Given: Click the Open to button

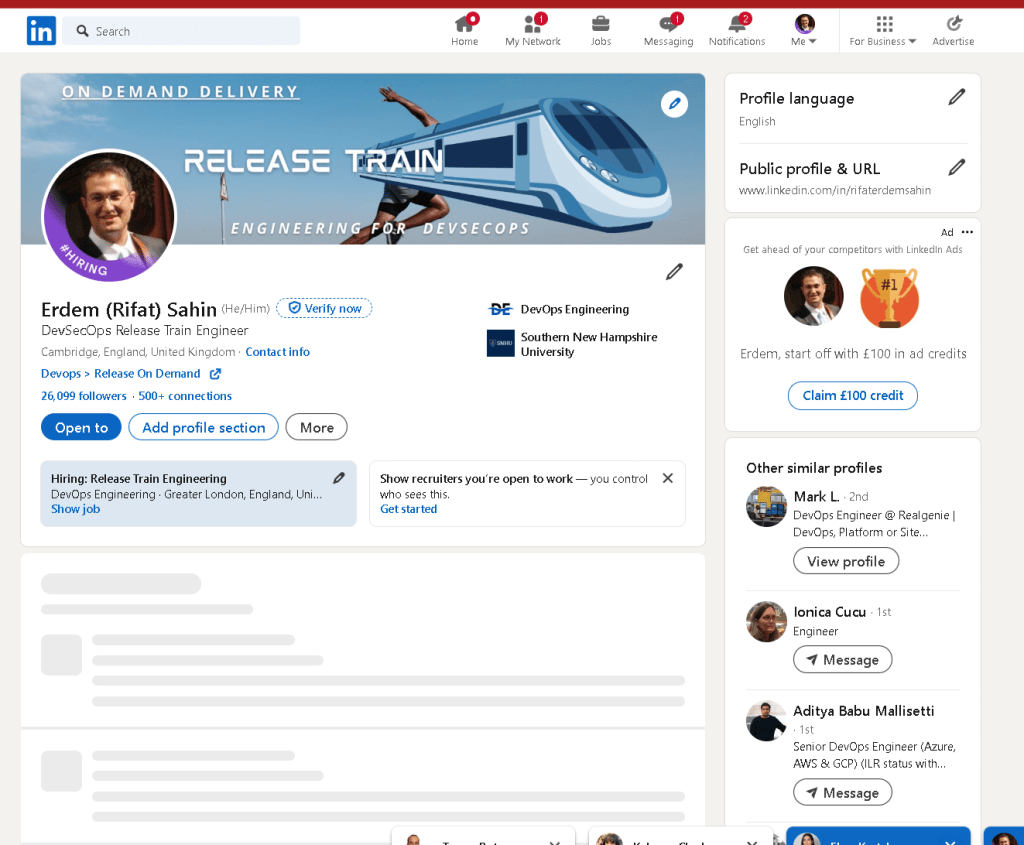Looking at the screenshot, I should (x=81, y=427).
